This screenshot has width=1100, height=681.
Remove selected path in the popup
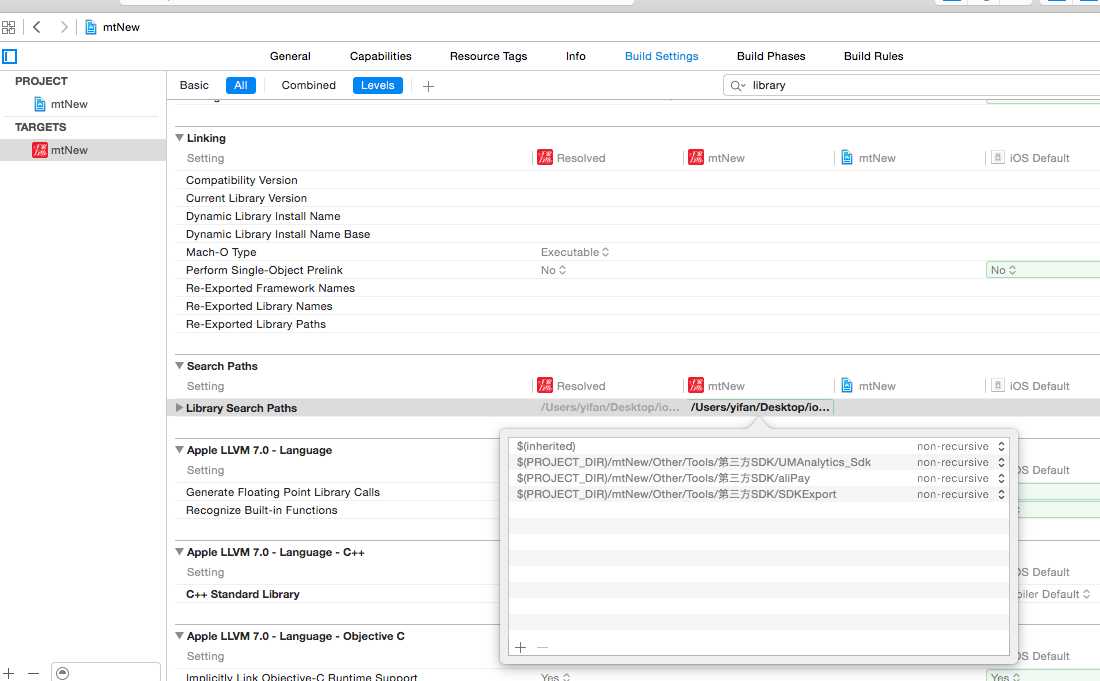point(542,647)
